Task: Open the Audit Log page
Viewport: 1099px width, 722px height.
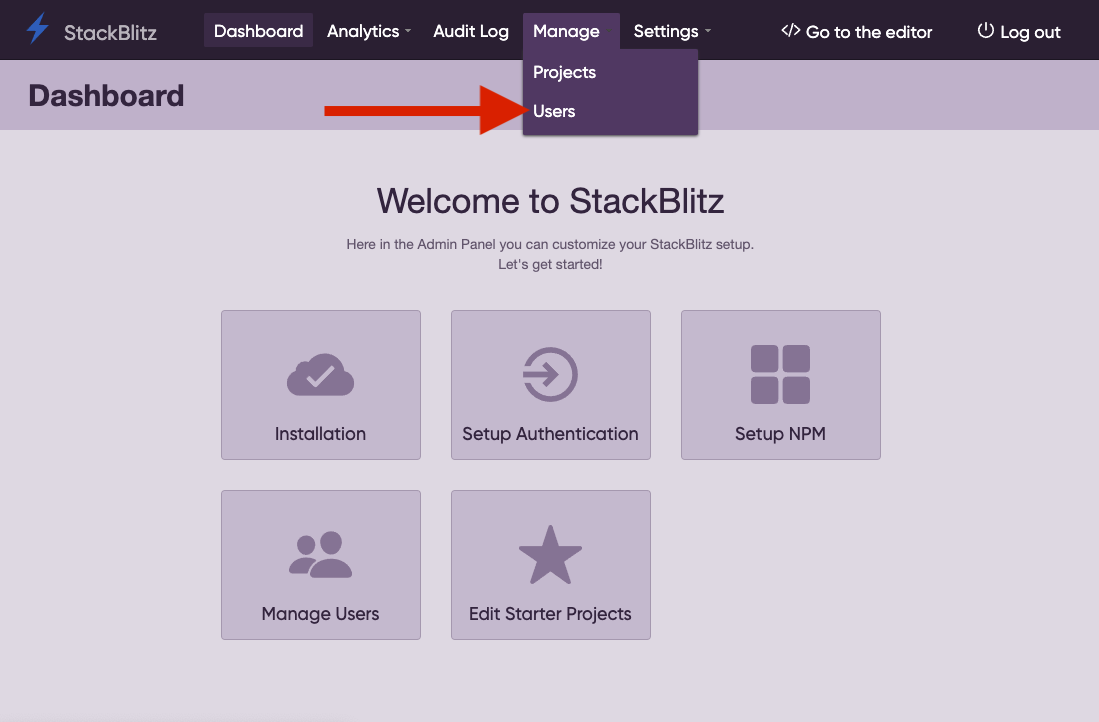Action: 471,31
